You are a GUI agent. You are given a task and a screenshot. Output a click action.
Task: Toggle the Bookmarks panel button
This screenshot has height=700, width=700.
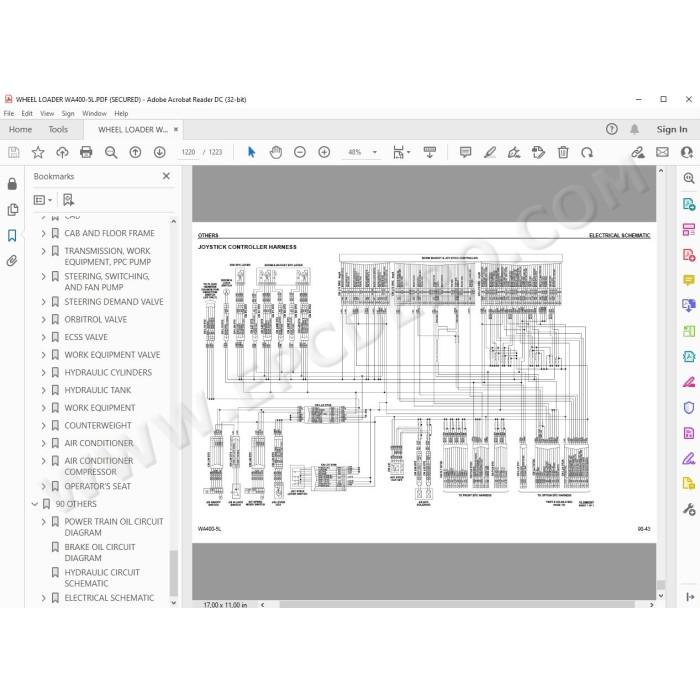12,235
